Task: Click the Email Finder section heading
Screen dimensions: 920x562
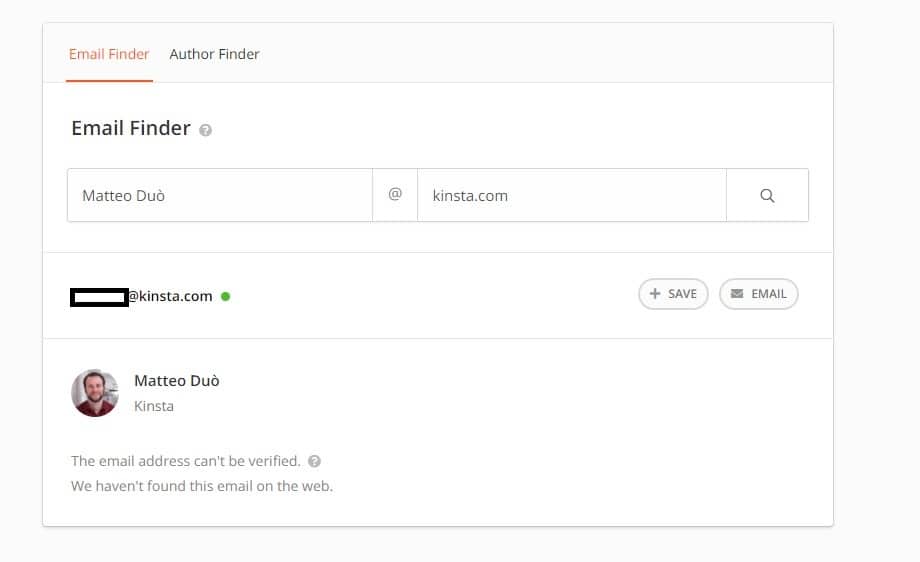Action: [x=131, y=128]
